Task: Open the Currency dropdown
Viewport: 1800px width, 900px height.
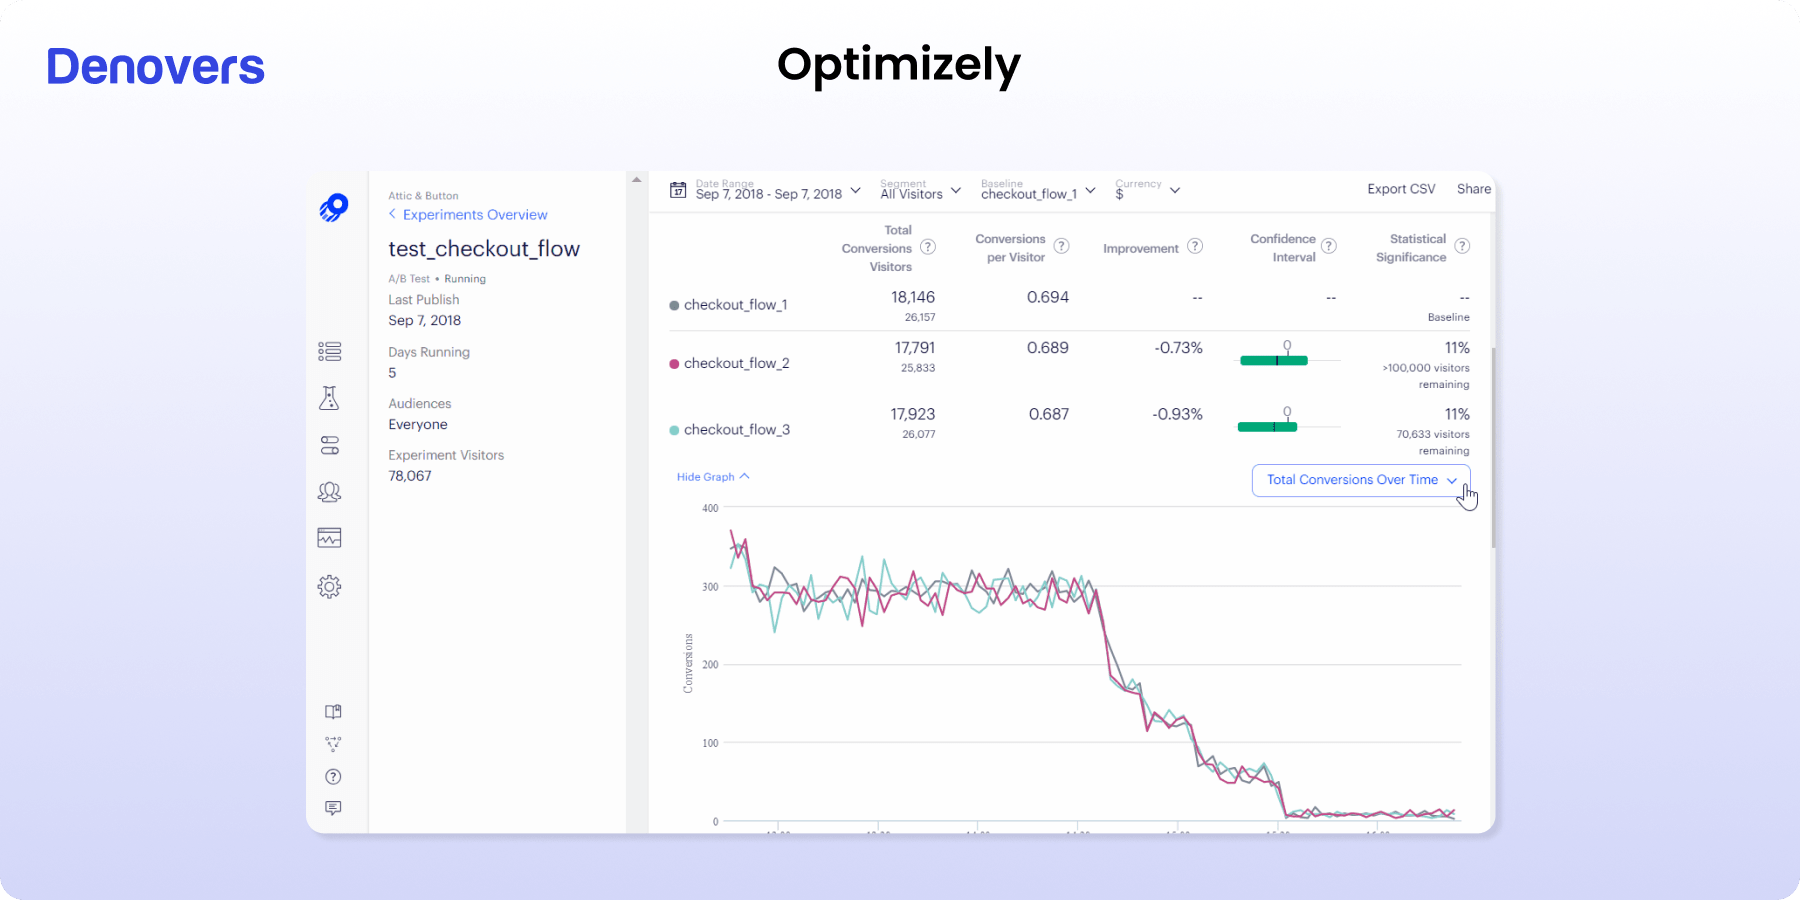Action: coord(1148,190)
